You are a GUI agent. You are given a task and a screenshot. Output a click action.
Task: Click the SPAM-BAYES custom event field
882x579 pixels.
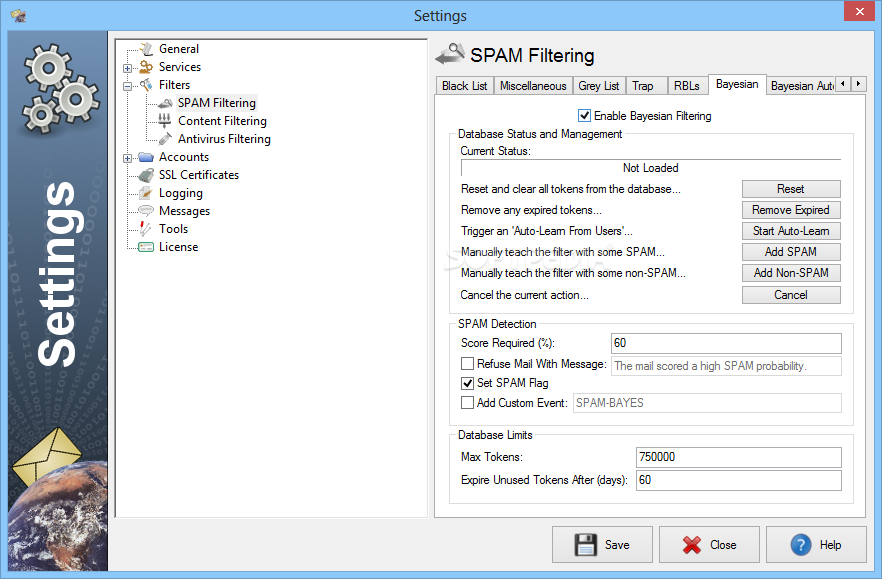pos(707,403)
